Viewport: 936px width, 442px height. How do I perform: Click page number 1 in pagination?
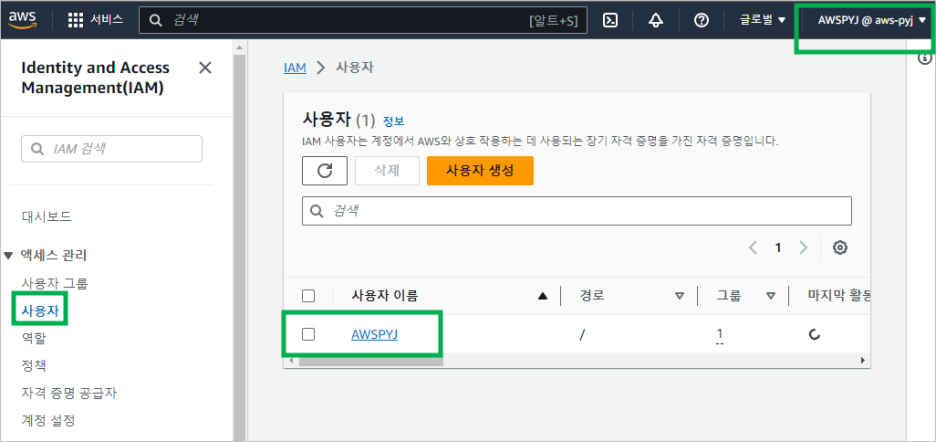[x=778, y=247]
